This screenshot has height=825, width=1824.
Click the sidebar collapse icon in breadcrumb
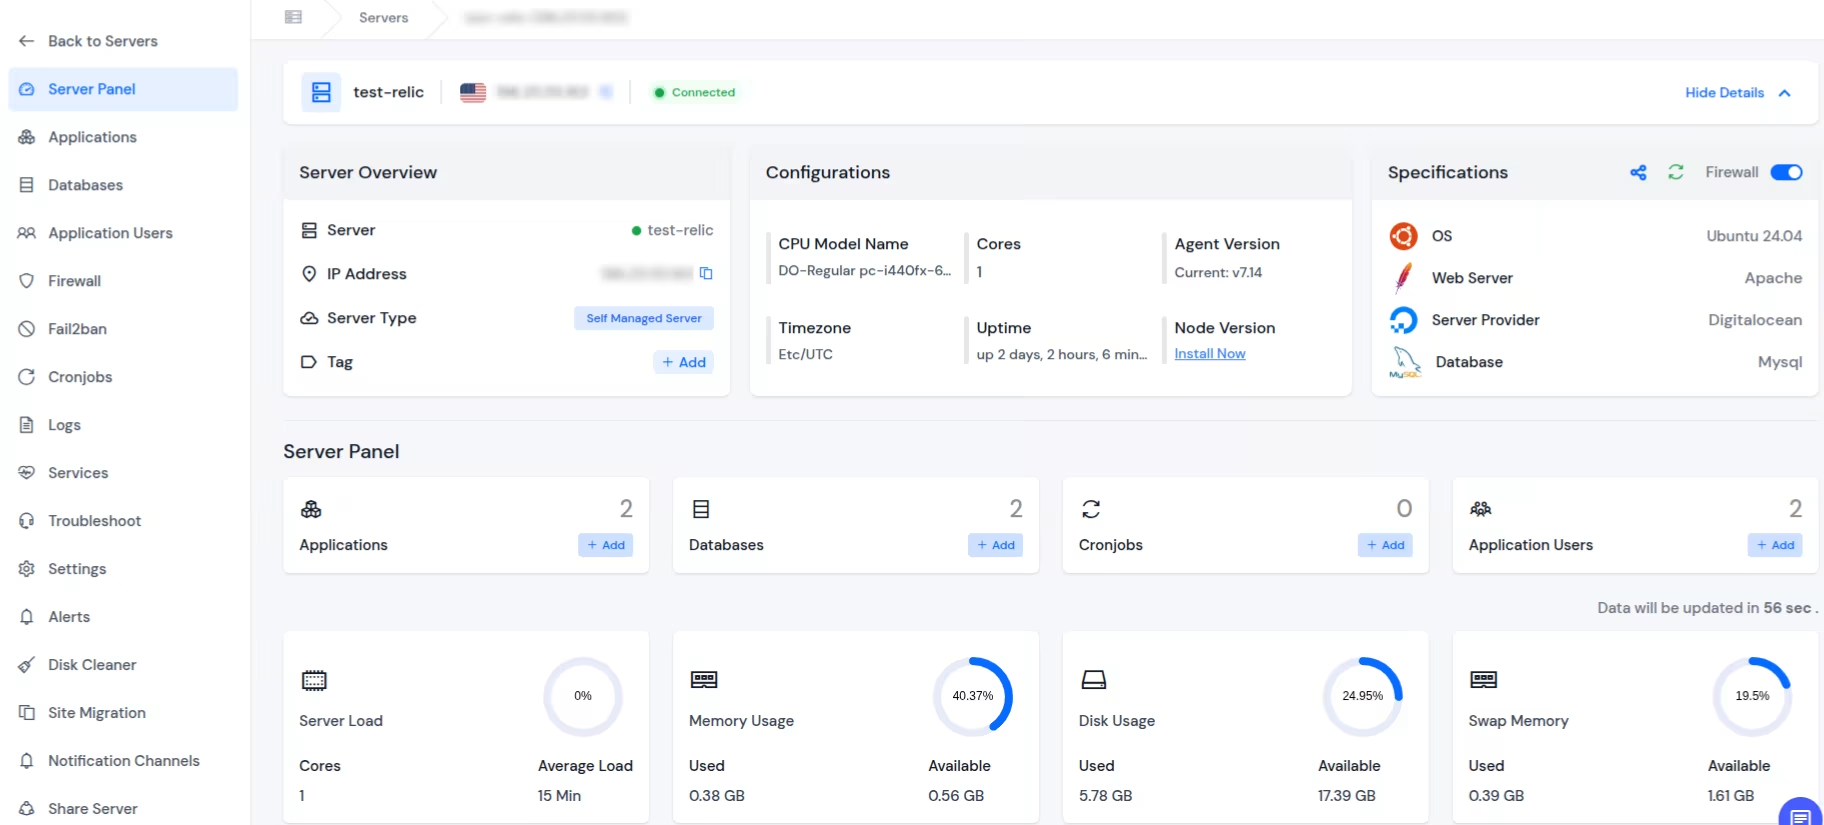[293, 17]
